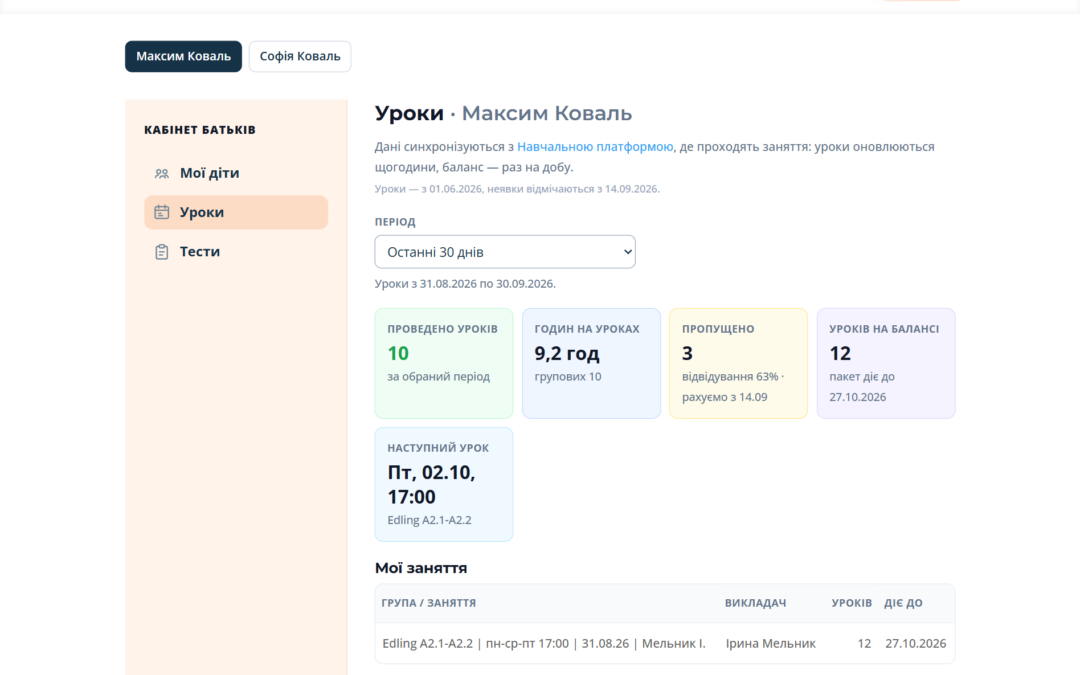This screenshot has width=1080, height=675.
Task: Click the clipboard icon beside Тести
Action: [162, 252]
